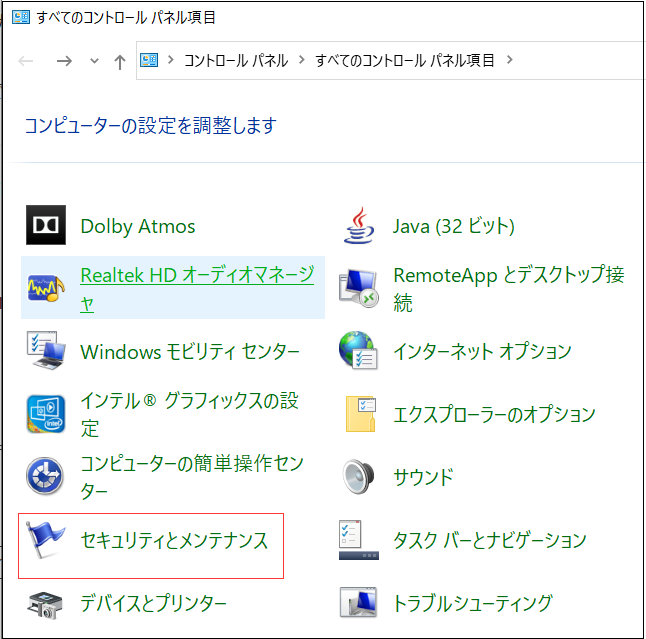646x639 pixels.
Task: Go back with the left arrow button
Action: pyautogui.click(x=26, y=61)
